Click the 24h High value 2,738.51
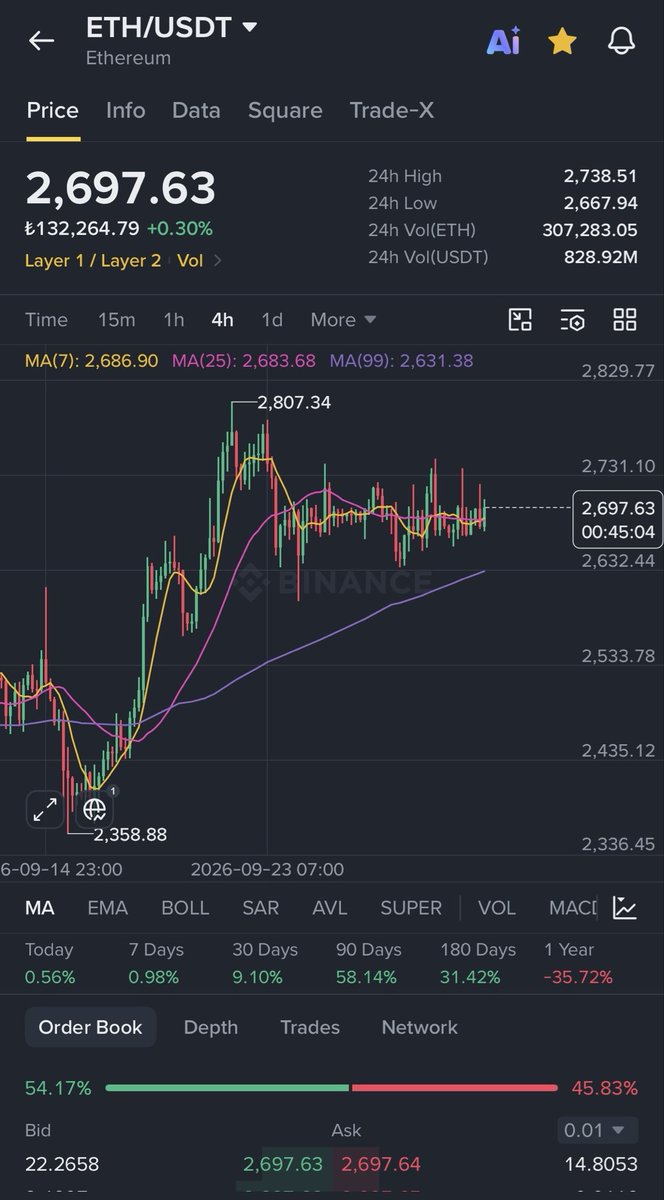Viewport: 664px width, 1200px height. coord(600,176)
